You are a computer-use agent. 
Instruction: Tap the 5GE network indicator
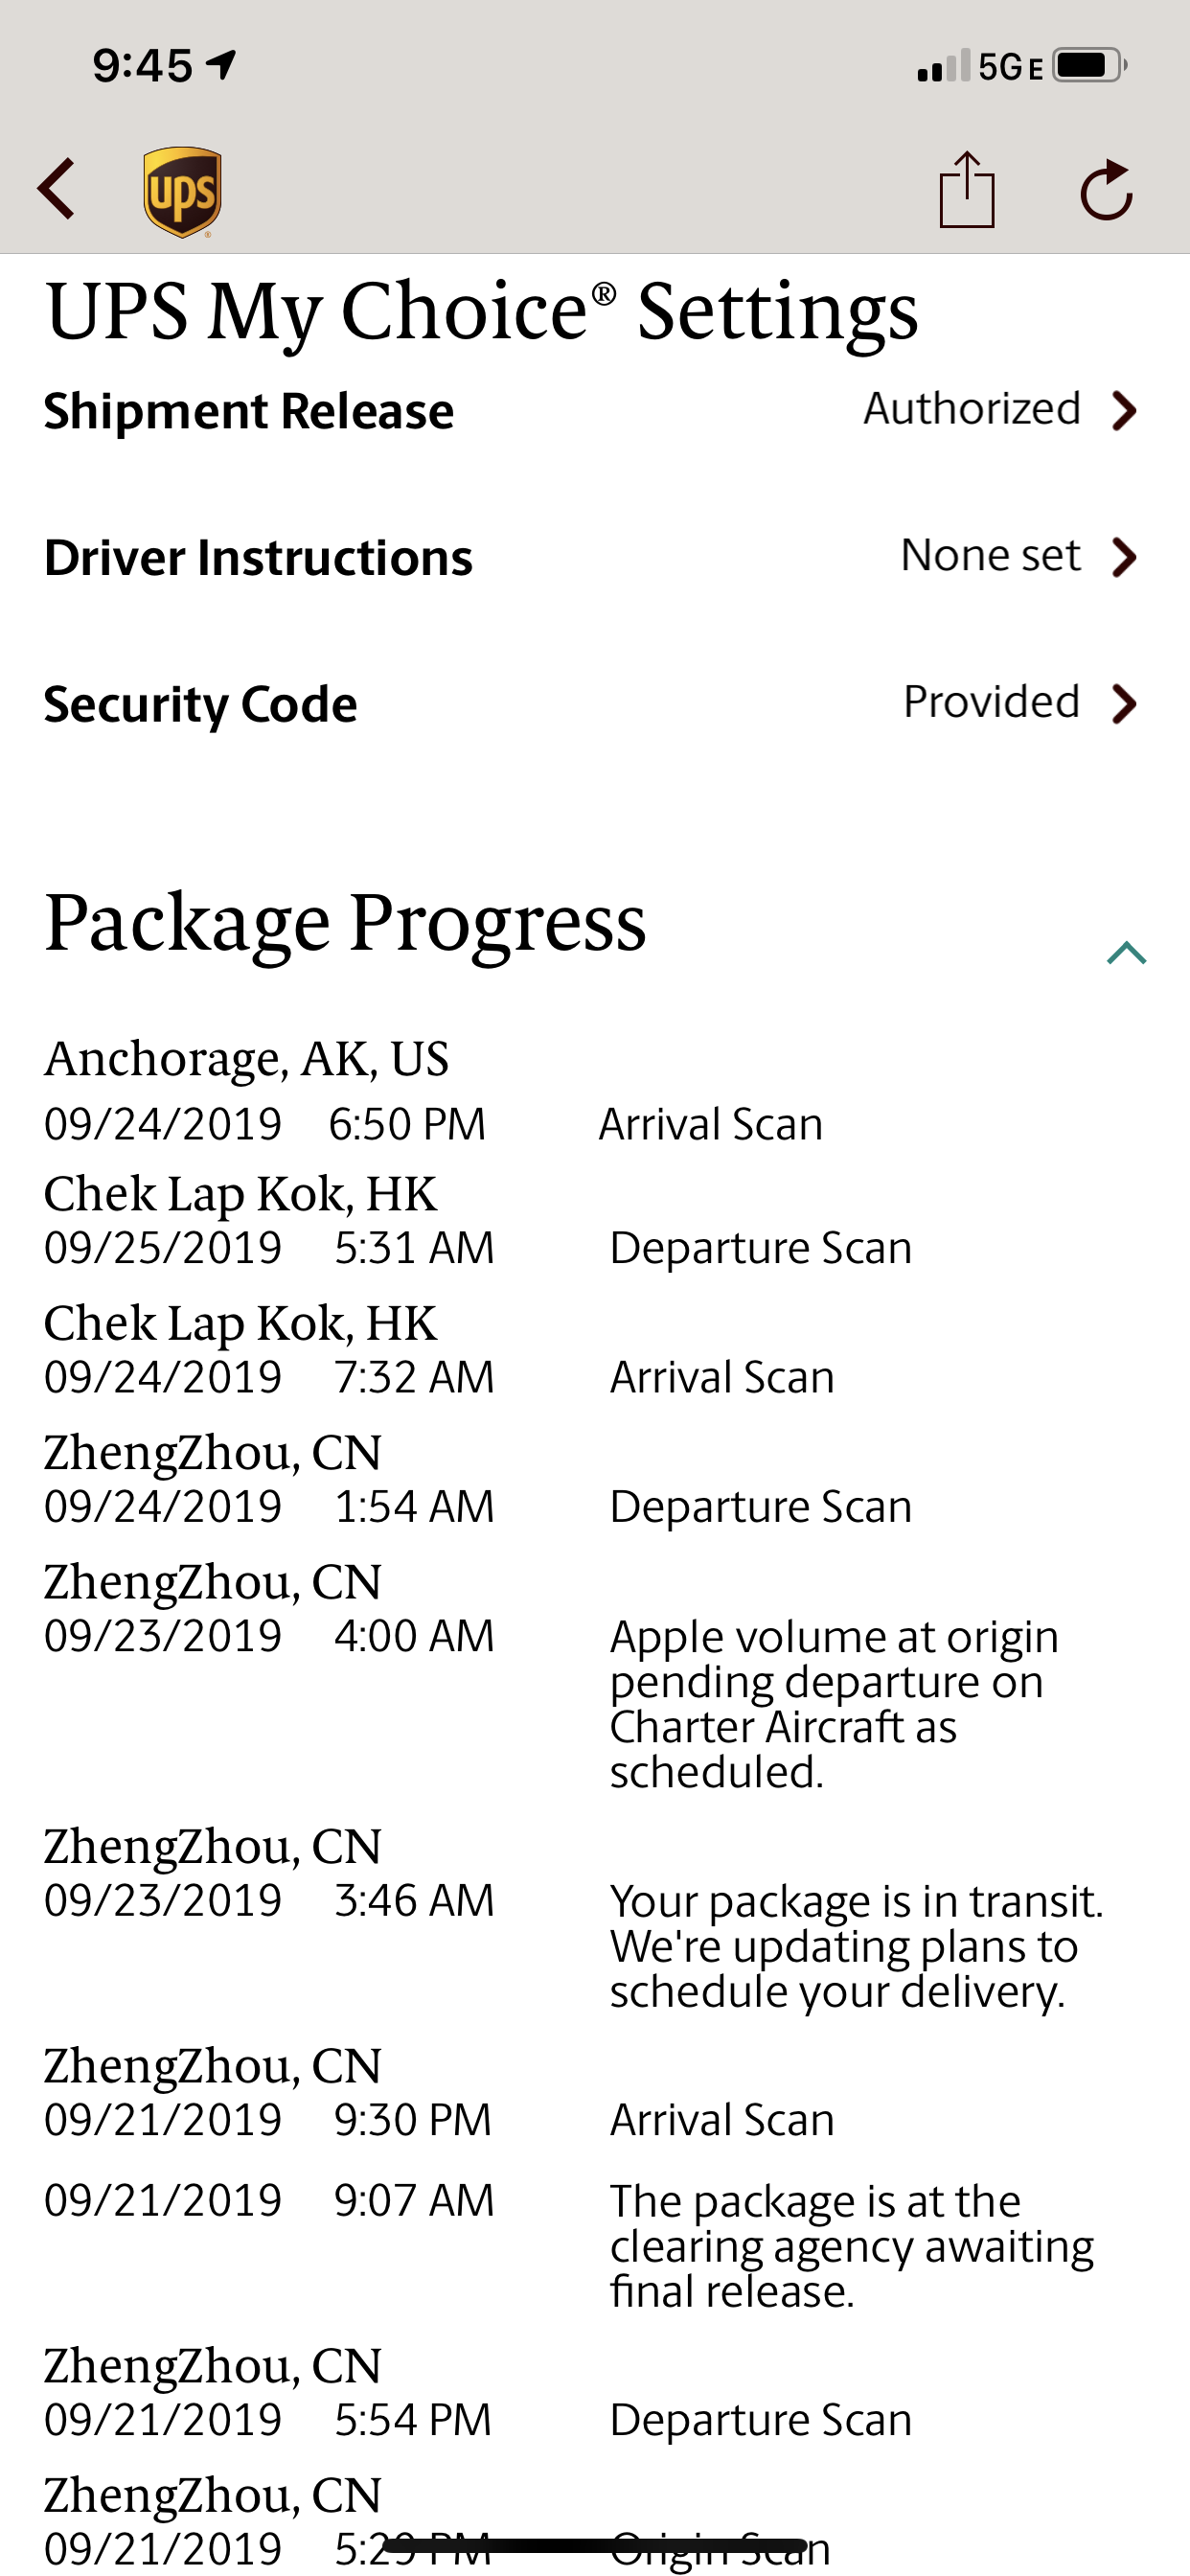1010,67
